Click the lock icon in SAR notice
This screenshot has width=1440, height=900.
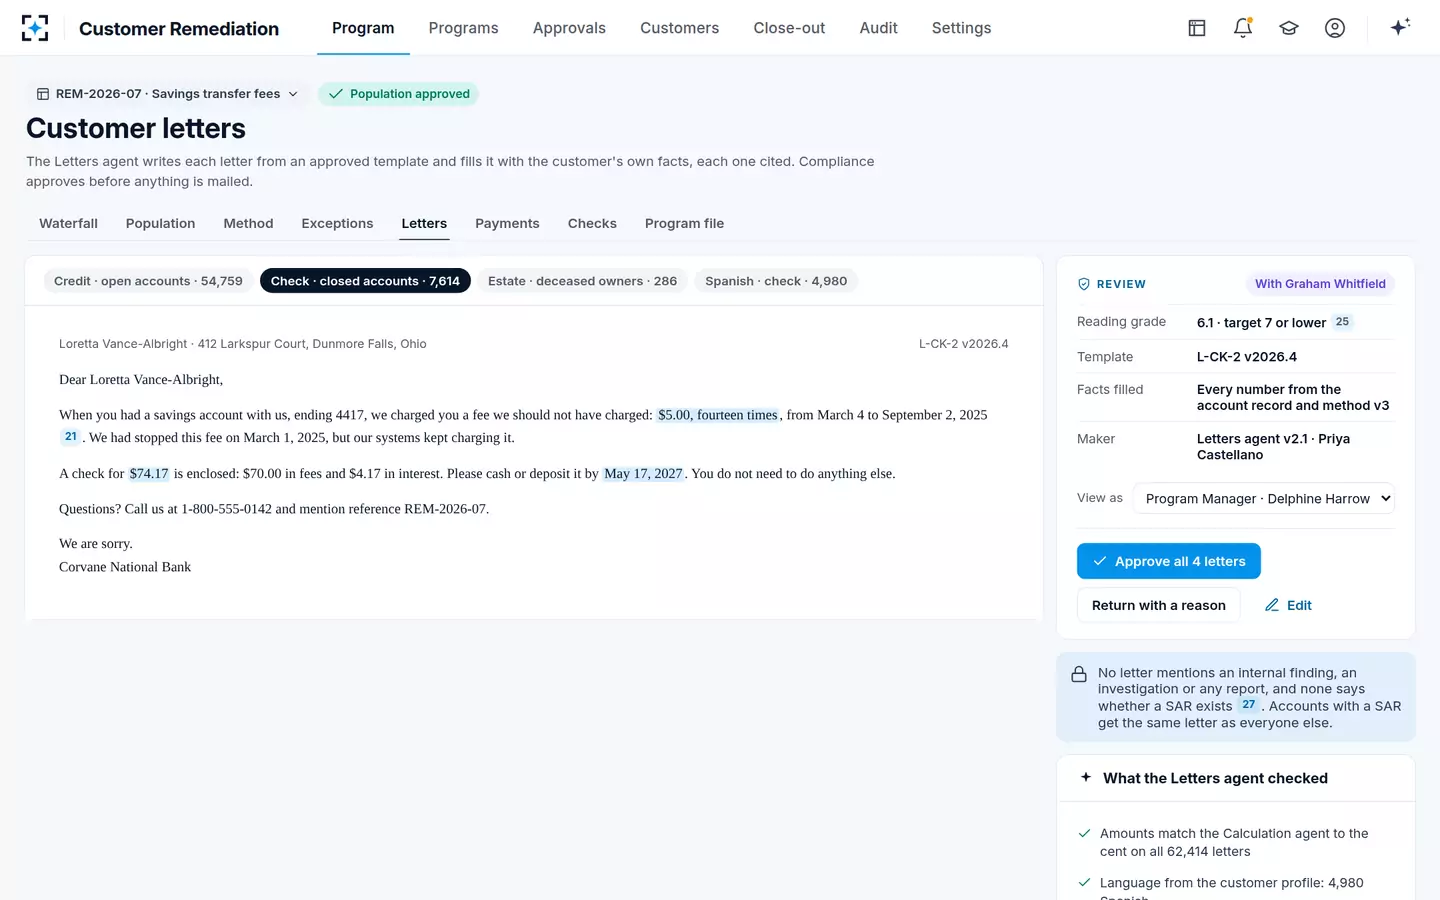click(1079, 674)
